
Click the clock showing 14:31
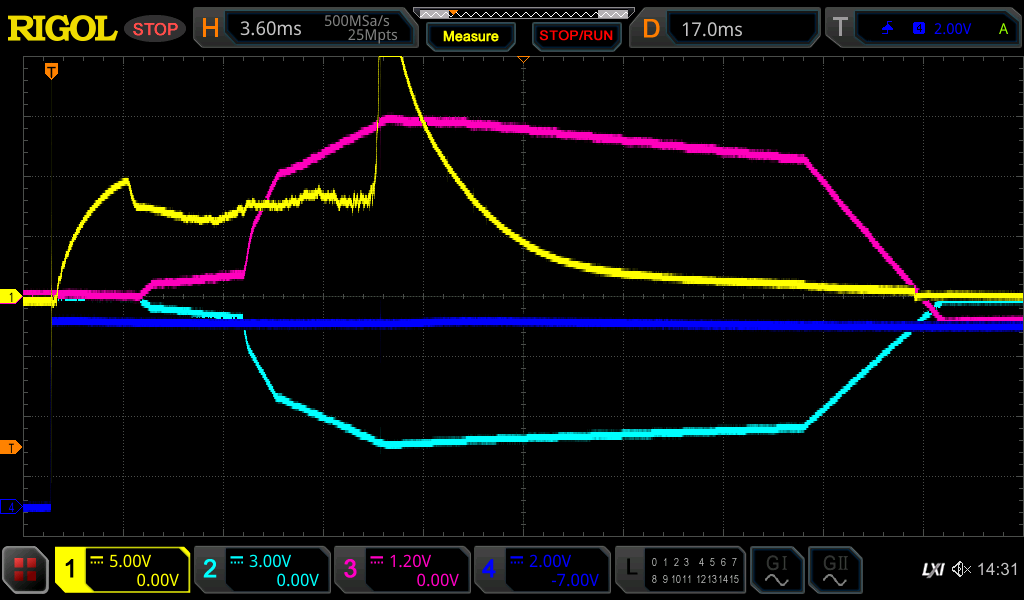point(997,570)
